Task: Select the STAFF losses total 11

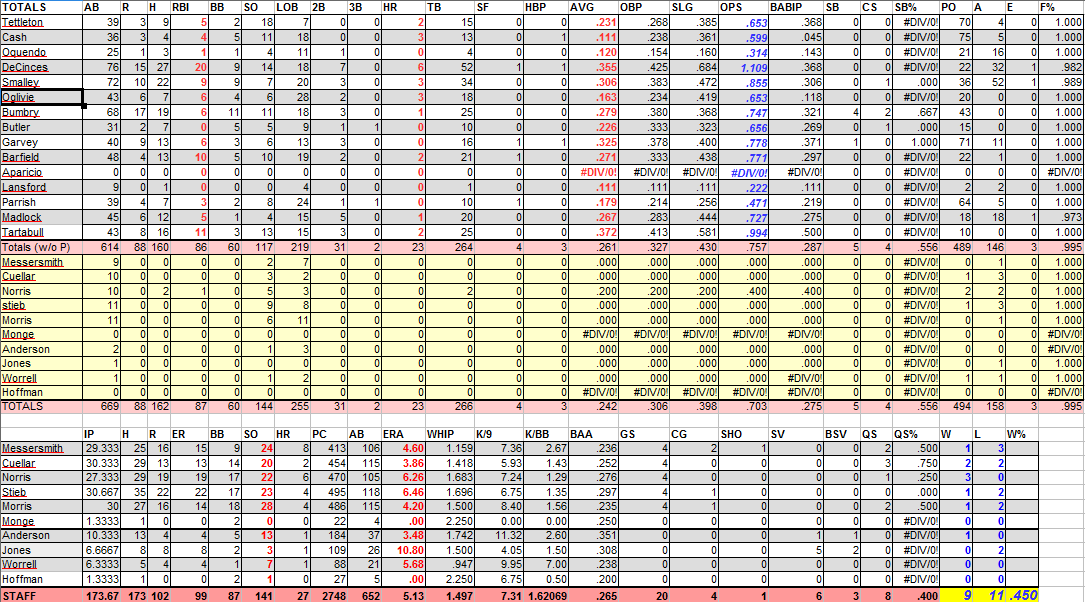Action: tap(988, 596)
